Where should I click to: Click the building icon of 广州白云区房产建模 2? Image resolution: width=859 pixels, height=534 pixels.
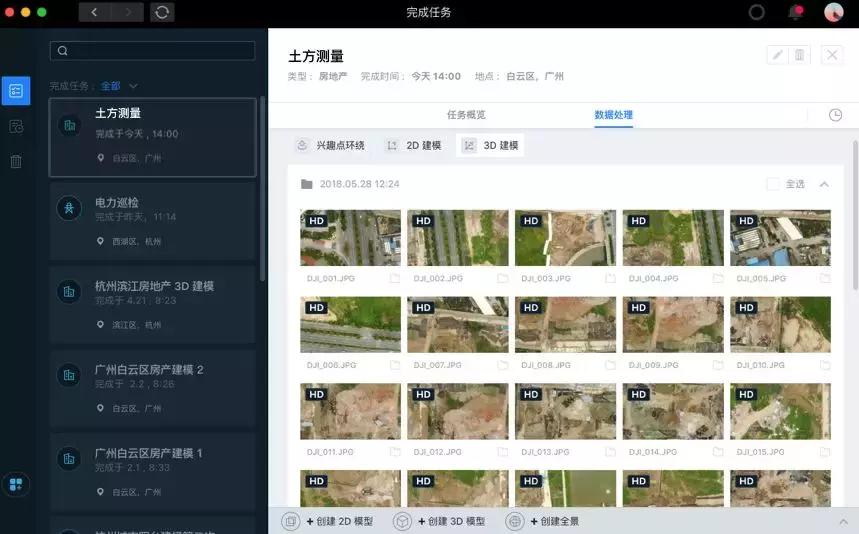pos(70,376)
